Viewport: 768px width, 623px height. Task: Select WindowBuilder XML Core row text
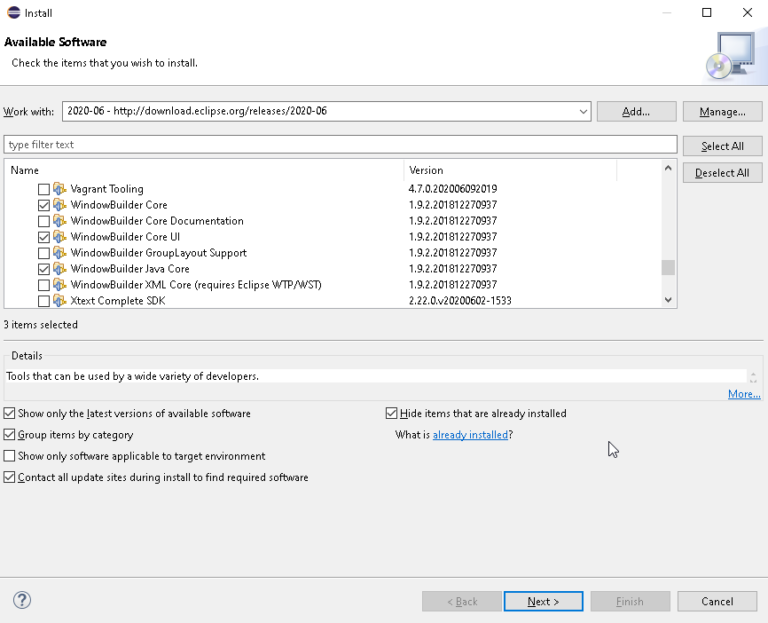click(x=196, y=285)
